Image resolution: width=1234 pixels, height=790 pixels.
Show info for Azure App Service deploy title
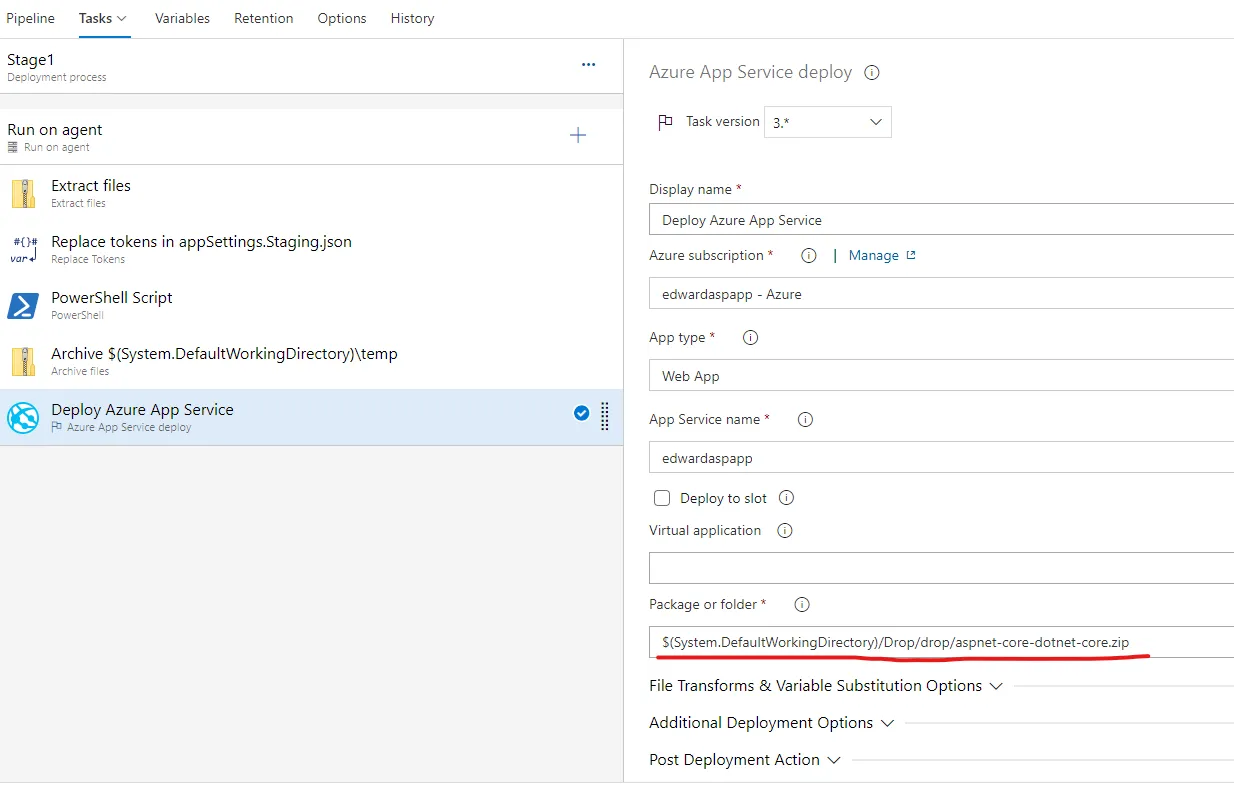(871, 72)
